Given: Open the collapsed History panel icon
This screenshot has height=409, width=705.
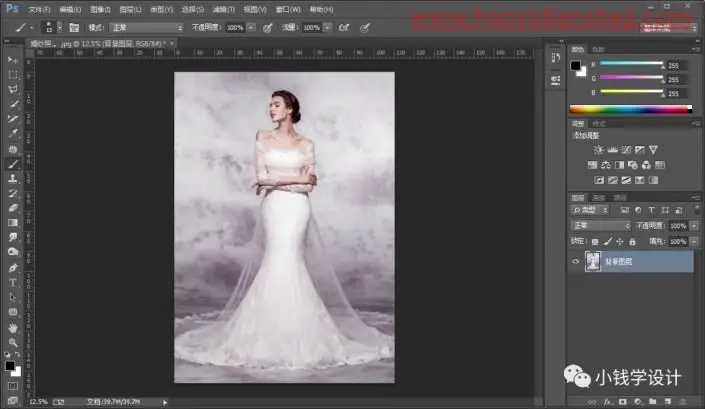Looking at the screenshot, I should point(556,58).
